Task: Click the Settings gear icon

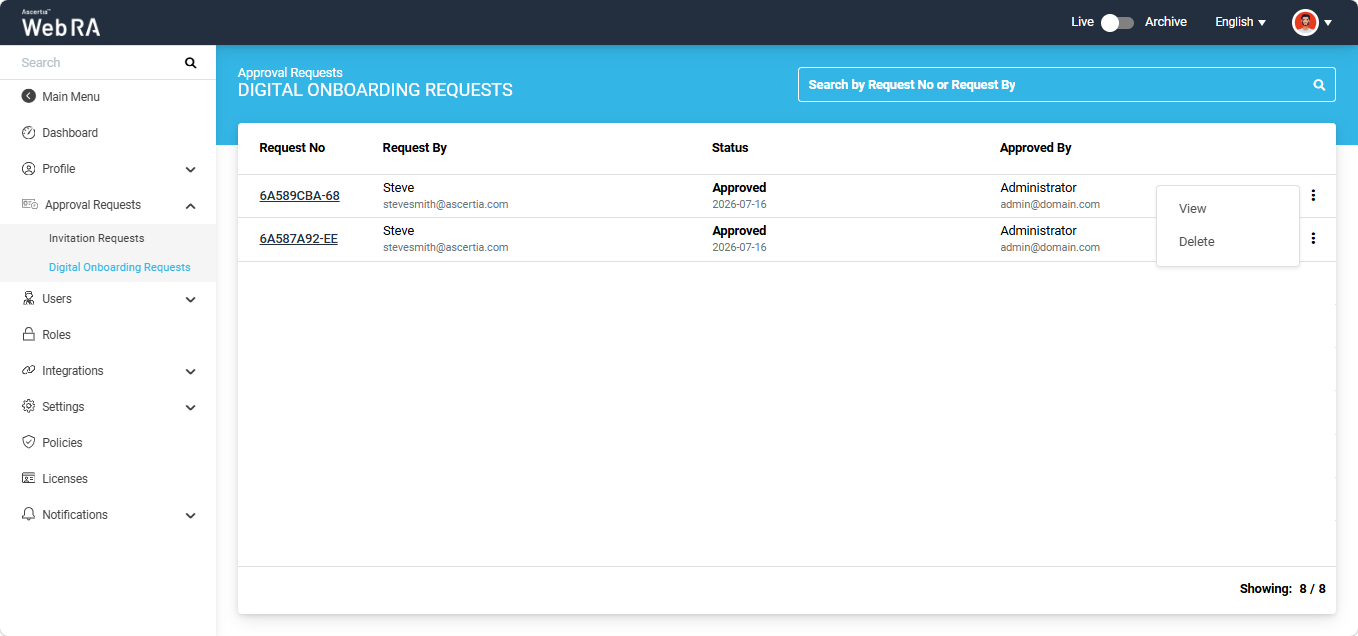Action: tap(29, 407)
